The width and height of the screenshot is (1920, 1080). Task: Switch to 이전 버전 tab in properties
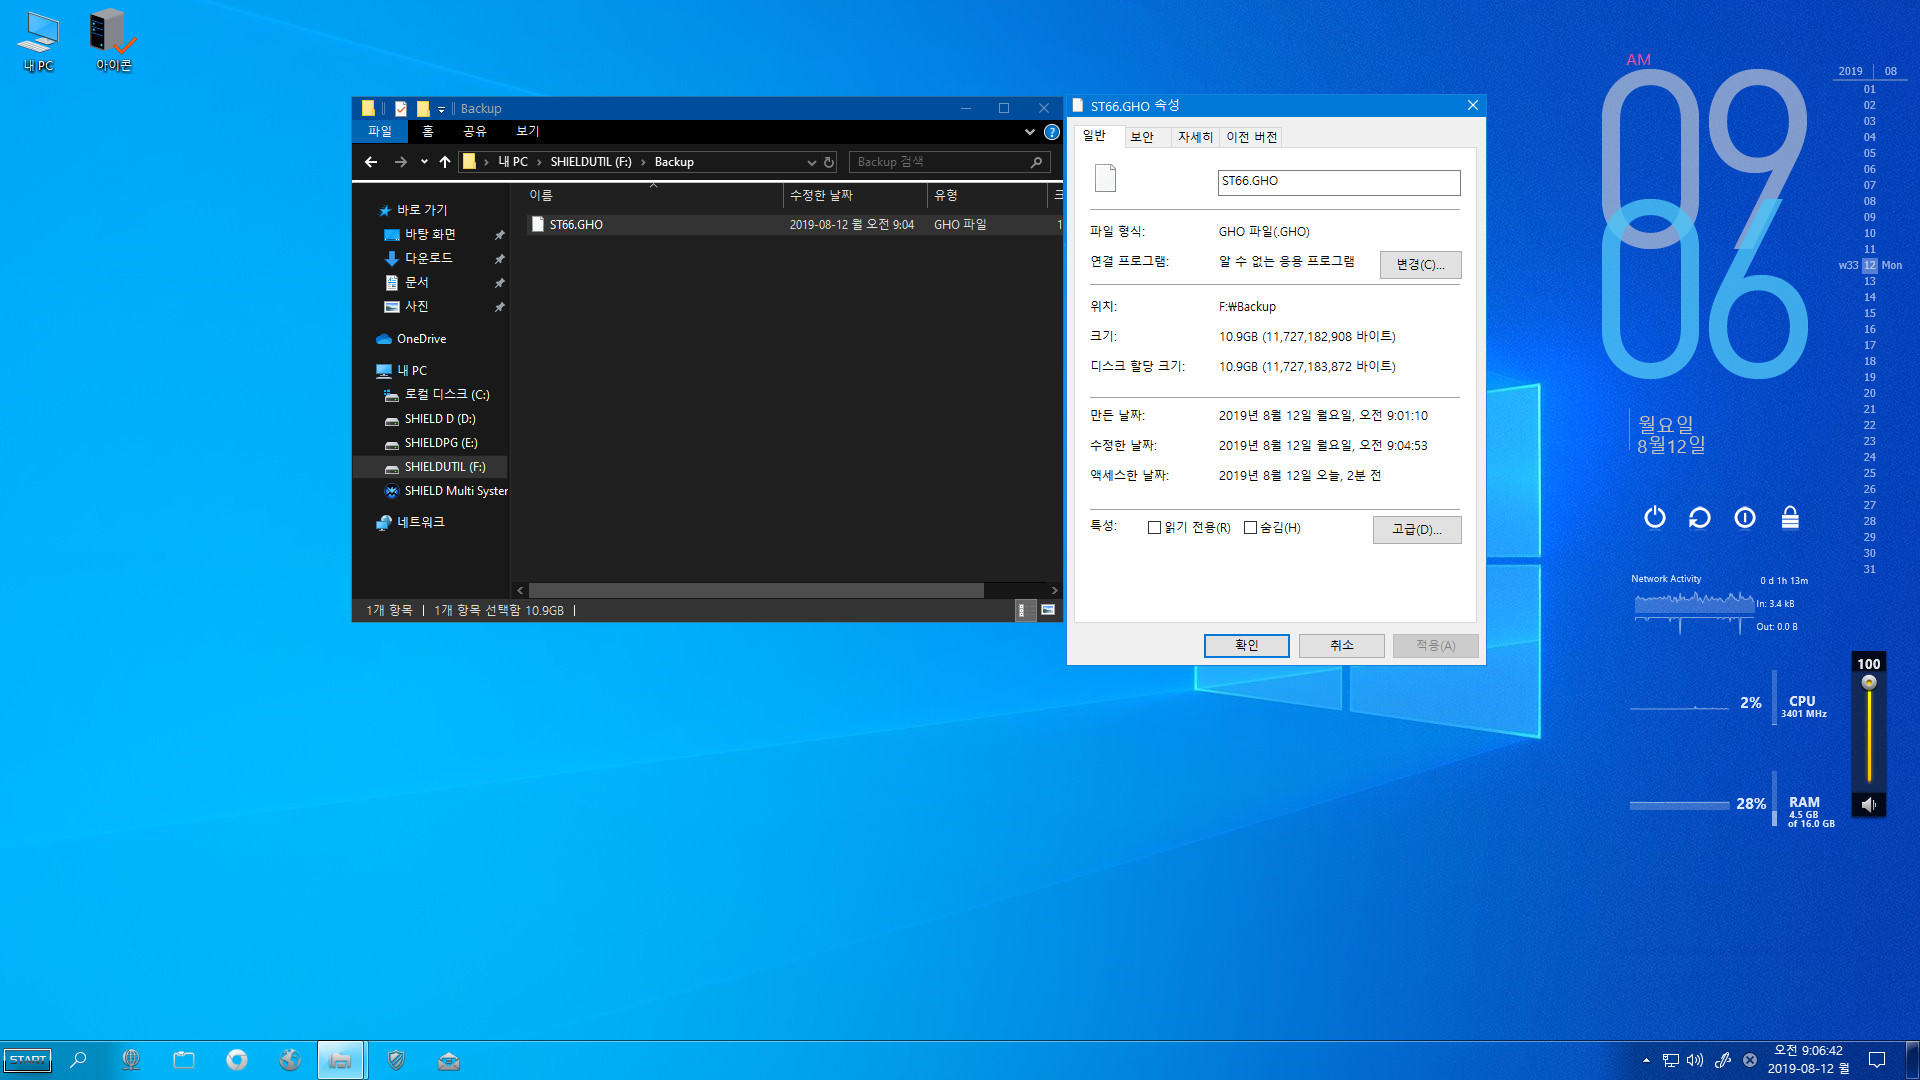(x=1252, y=137)
